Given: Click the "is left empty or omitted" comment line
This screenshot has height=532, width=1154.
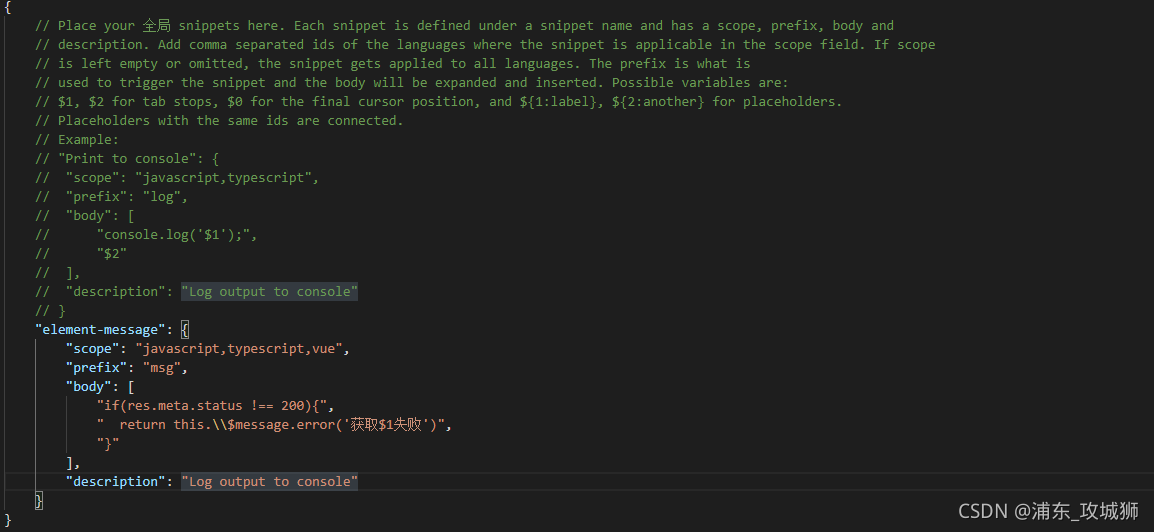Looking at the screenshot, I should click(x=392, y=64).
